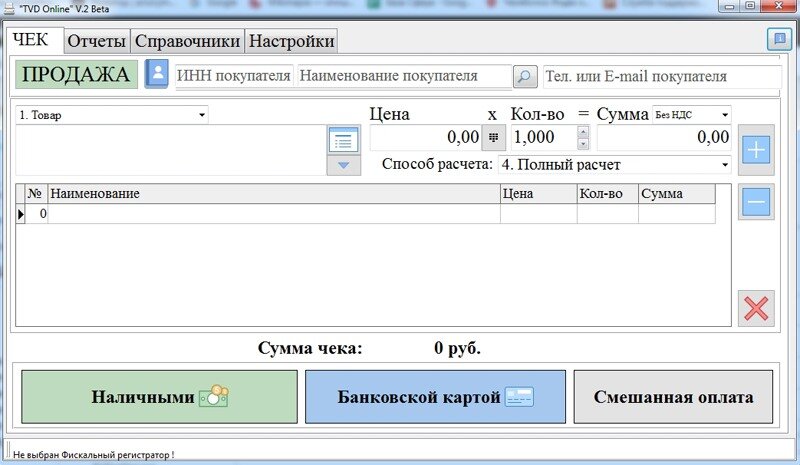Click the Наименование покупателя field
Viewport: 800px width, 465px height.
coord(405,76)
